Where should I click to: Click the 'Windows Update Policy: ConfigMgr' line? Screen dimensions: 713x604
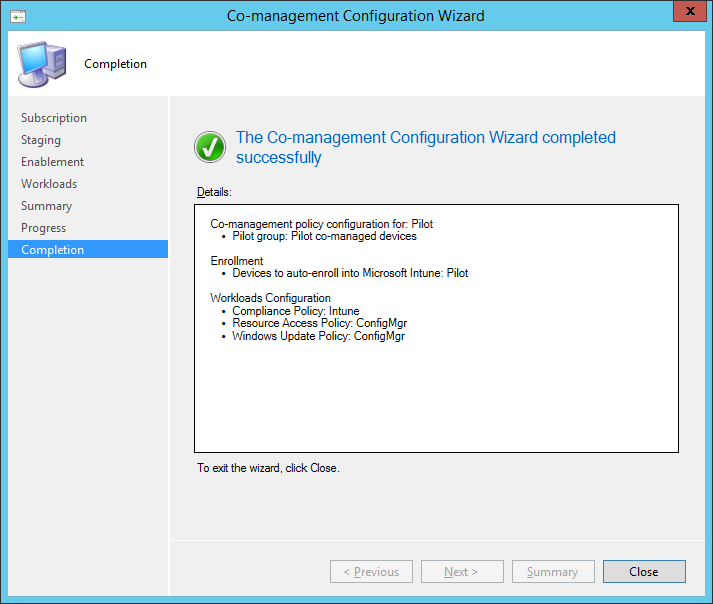(318, 336)
